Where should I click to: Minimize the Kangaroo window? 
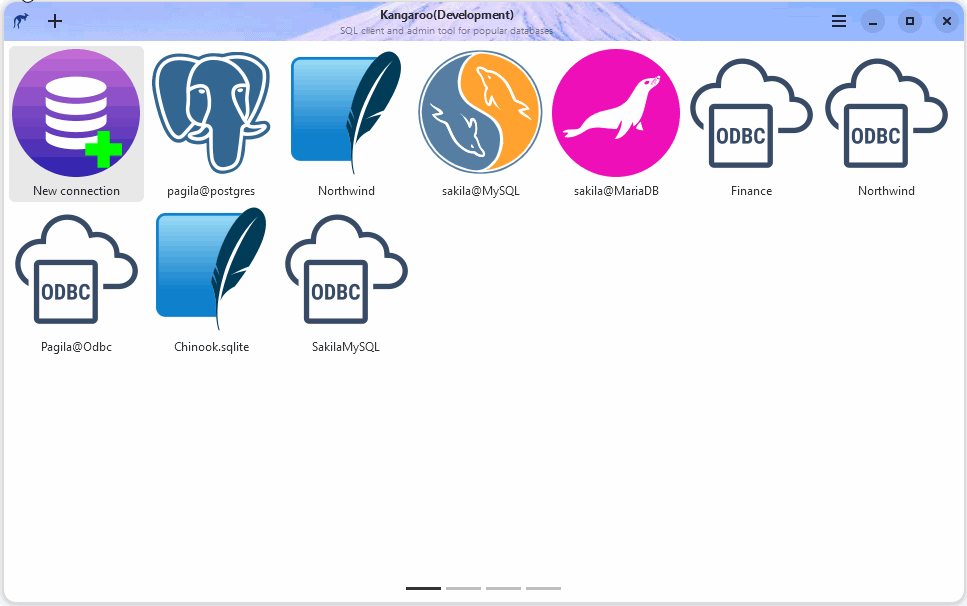coord(873,21)
